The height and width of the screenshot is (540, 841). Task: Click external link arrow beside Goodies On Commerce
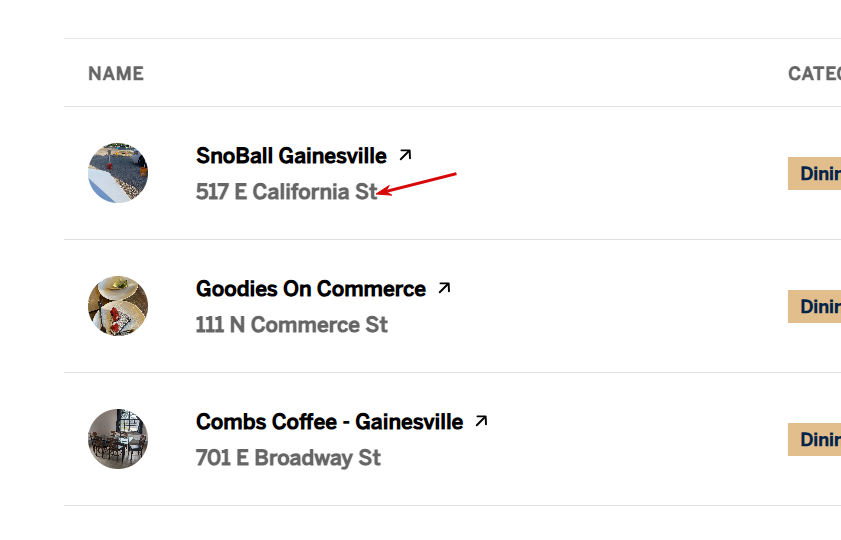click(x=444, y=288)
